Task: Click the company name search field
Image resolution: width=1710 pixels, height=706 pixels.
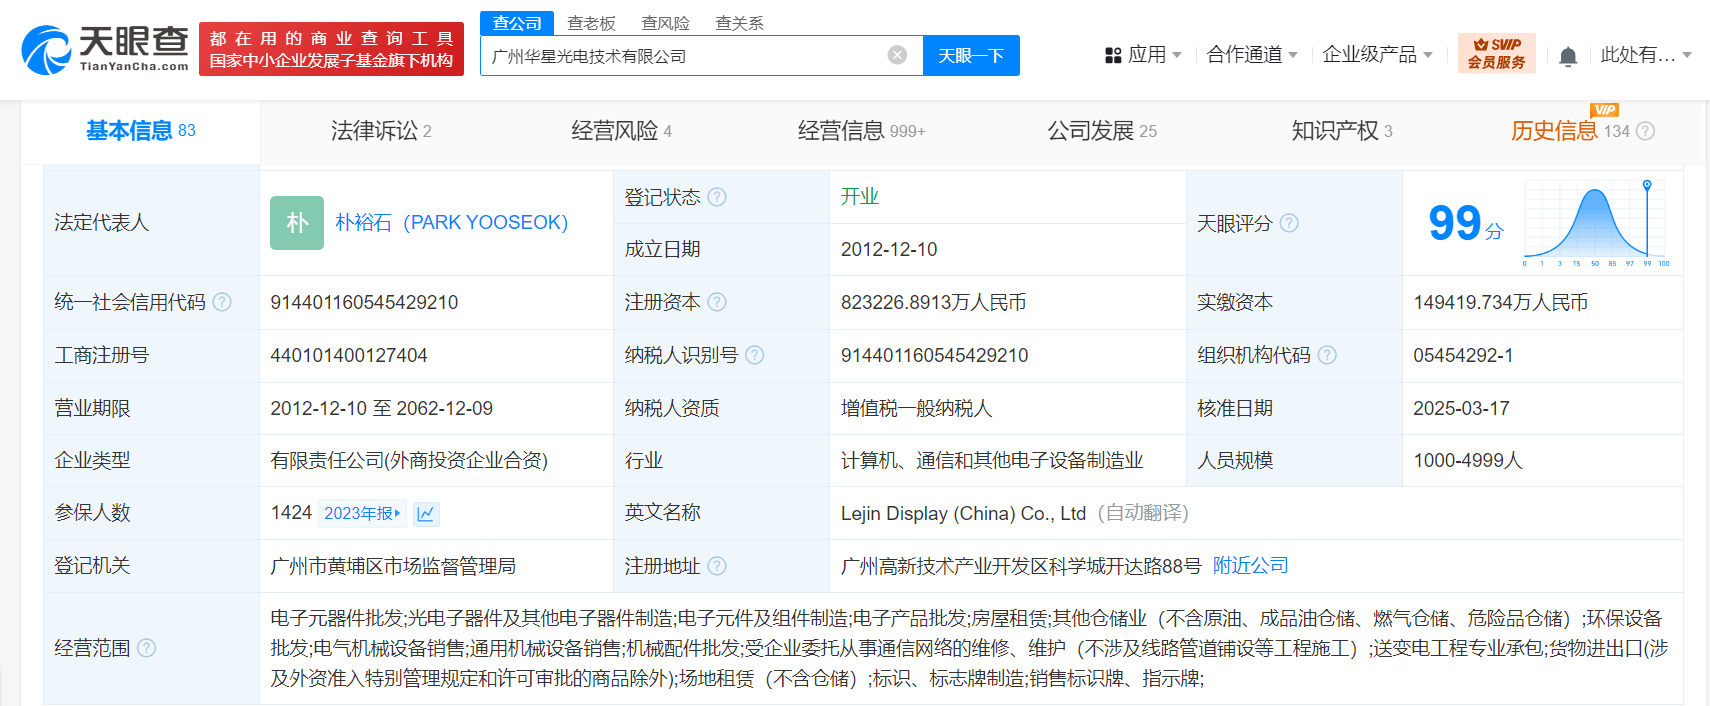Action: tap(680, 56)
